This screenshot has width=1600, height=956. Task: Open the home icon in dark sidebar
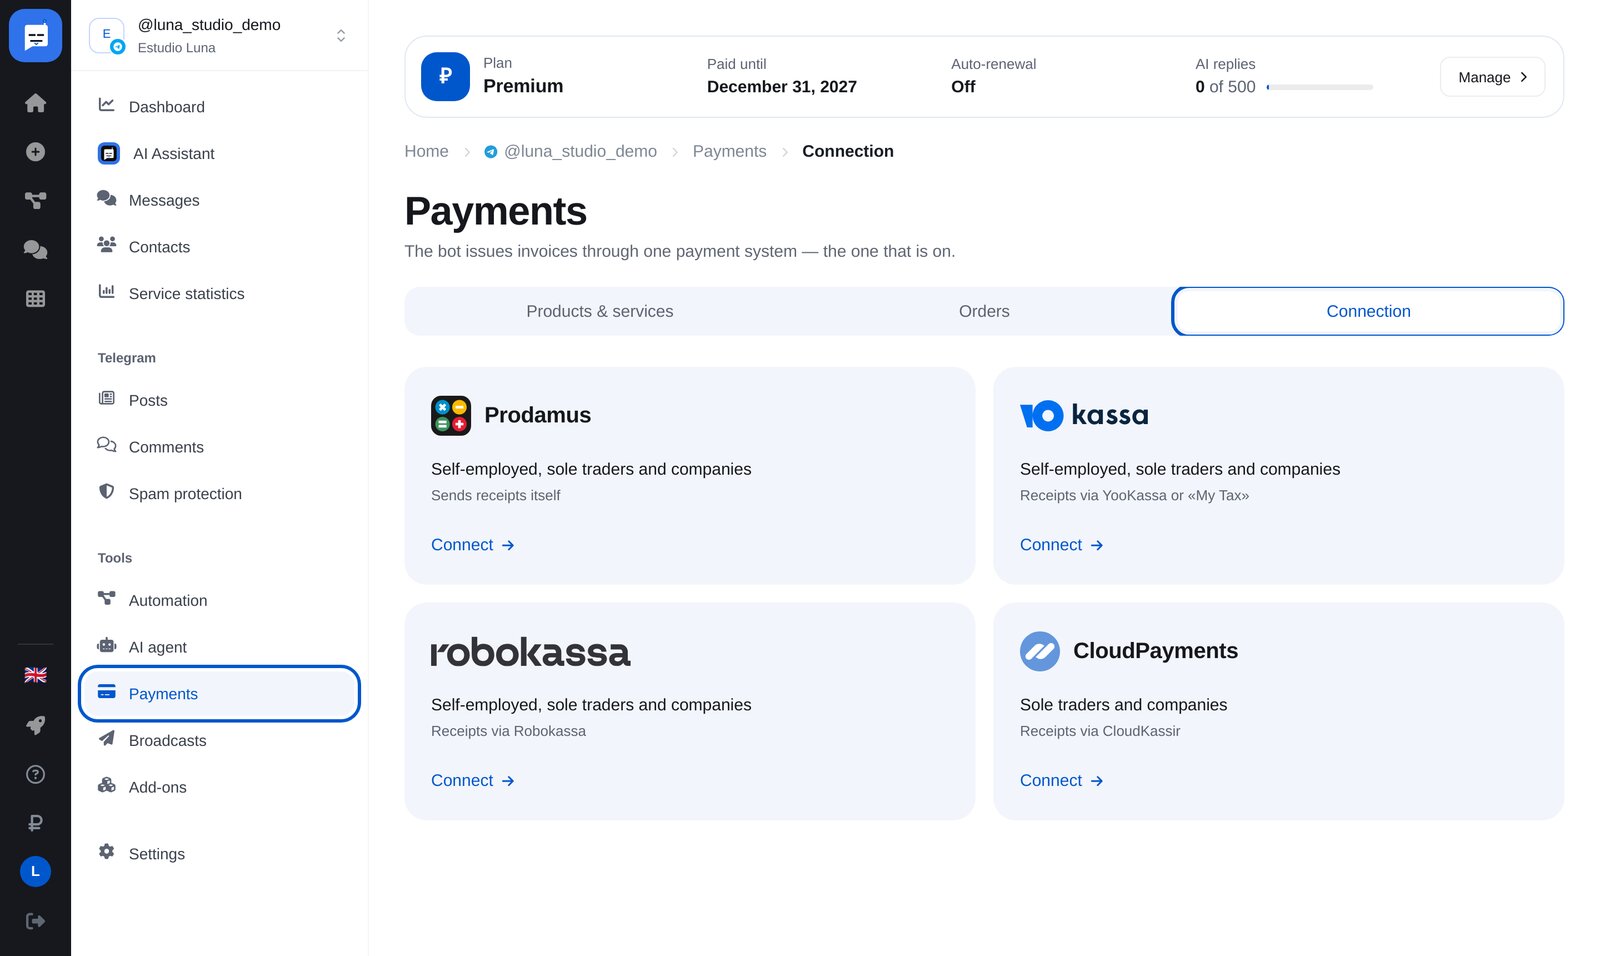point(35,103)
